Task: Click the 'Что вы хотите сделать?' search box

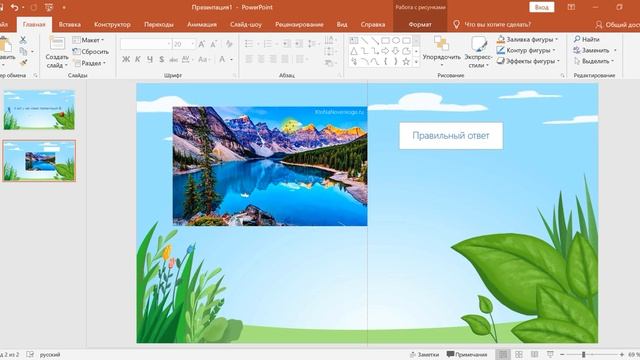Action: click(492, 24)
